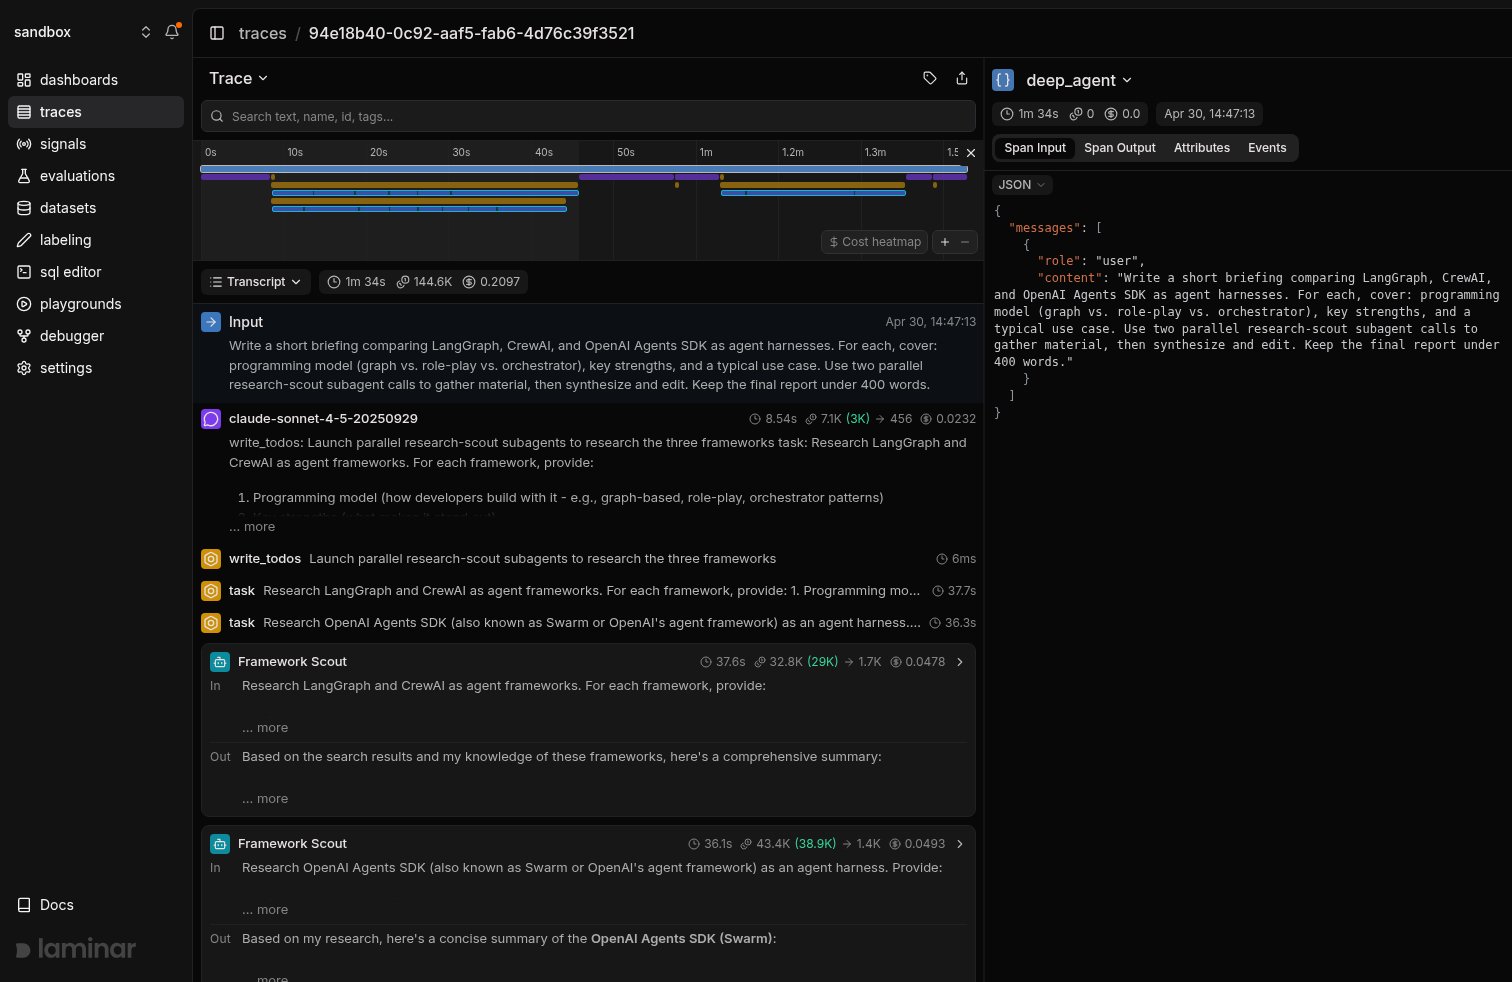
Task: Open the notifications bell
Action: [x=172, y=32]
